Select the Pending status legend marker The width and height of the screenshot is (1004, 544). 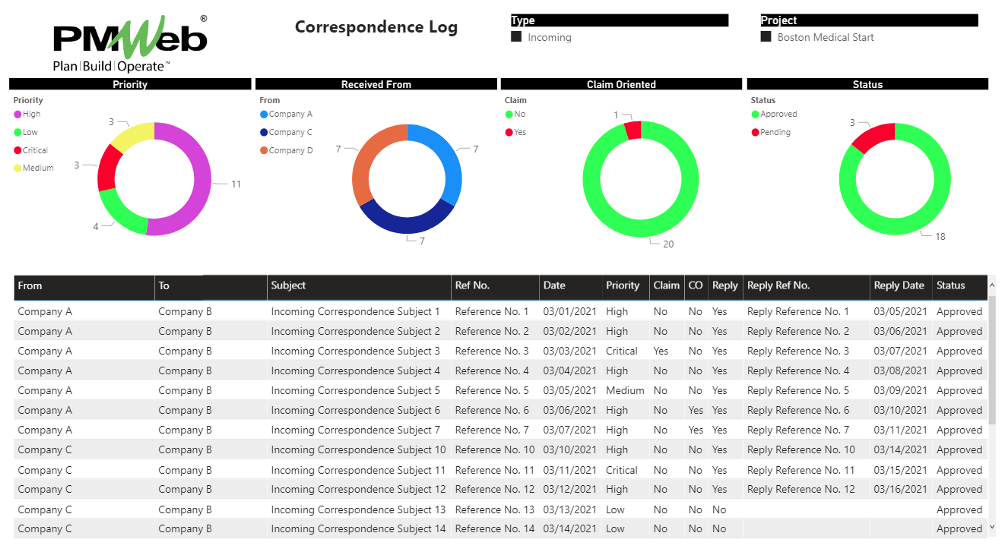(x=755, y=132)
